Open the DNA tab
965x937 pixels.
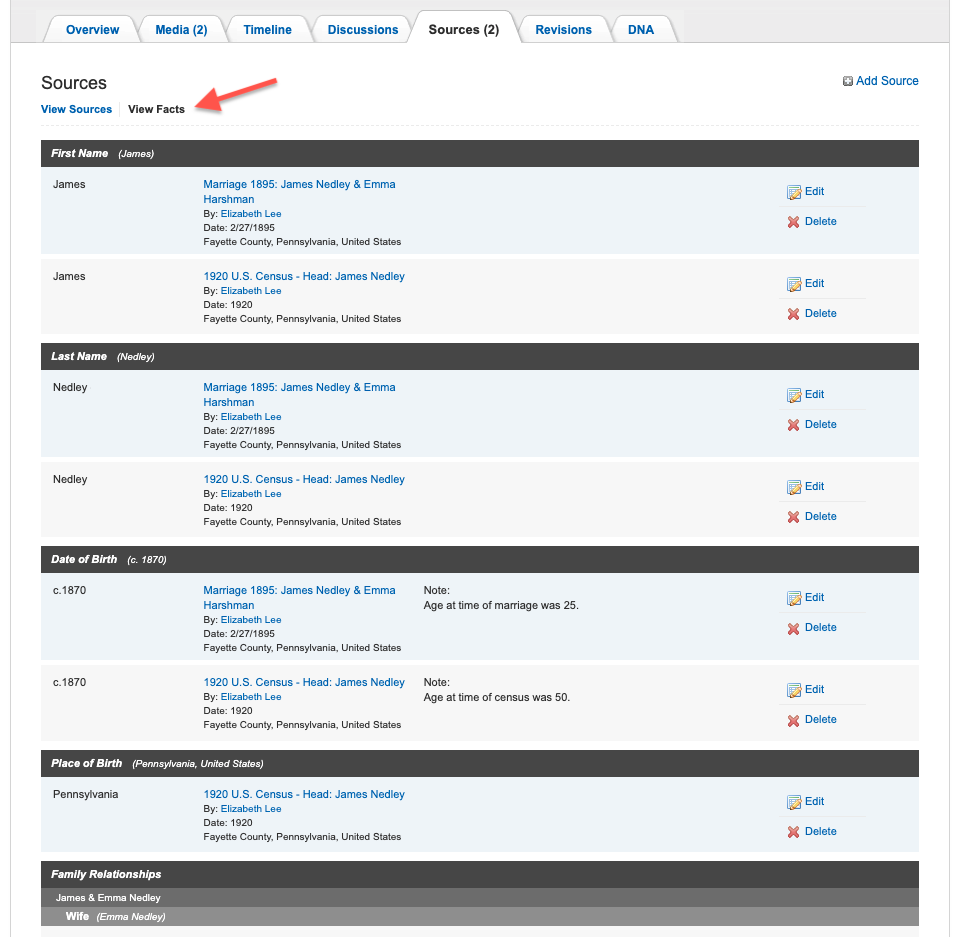[641, 30]
